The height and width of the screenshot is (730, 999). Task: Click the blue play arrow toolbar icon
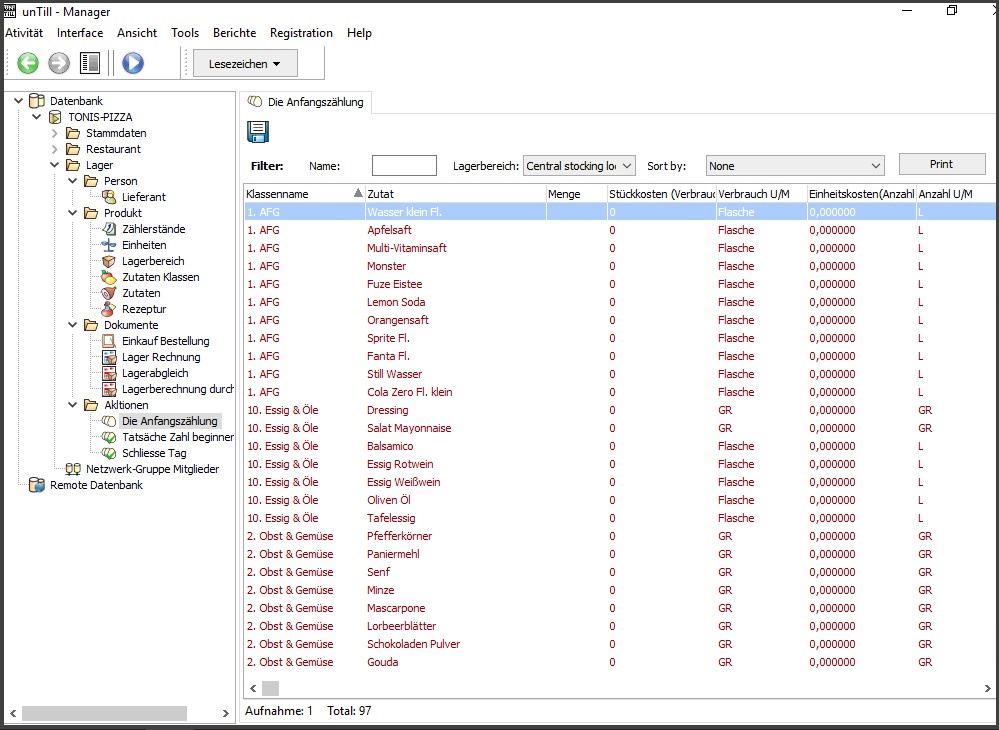[x=133, y=63]
